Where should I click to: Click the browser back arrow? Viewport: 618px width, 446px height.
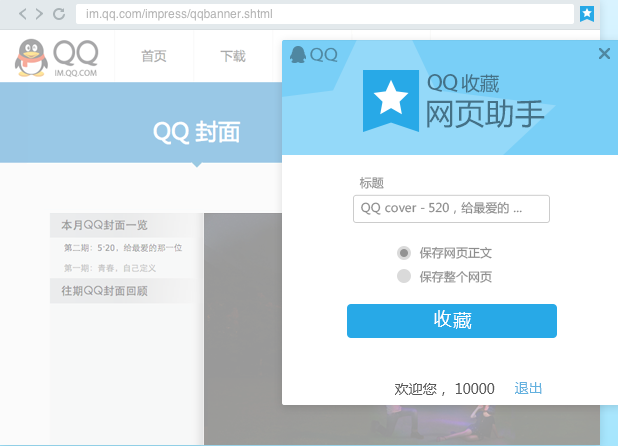tap(23, 14)
